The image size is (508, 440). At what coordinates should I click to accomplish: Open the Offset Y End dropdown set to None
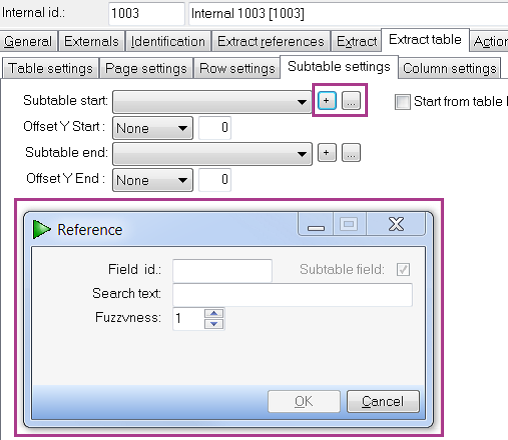pos(153,180)
